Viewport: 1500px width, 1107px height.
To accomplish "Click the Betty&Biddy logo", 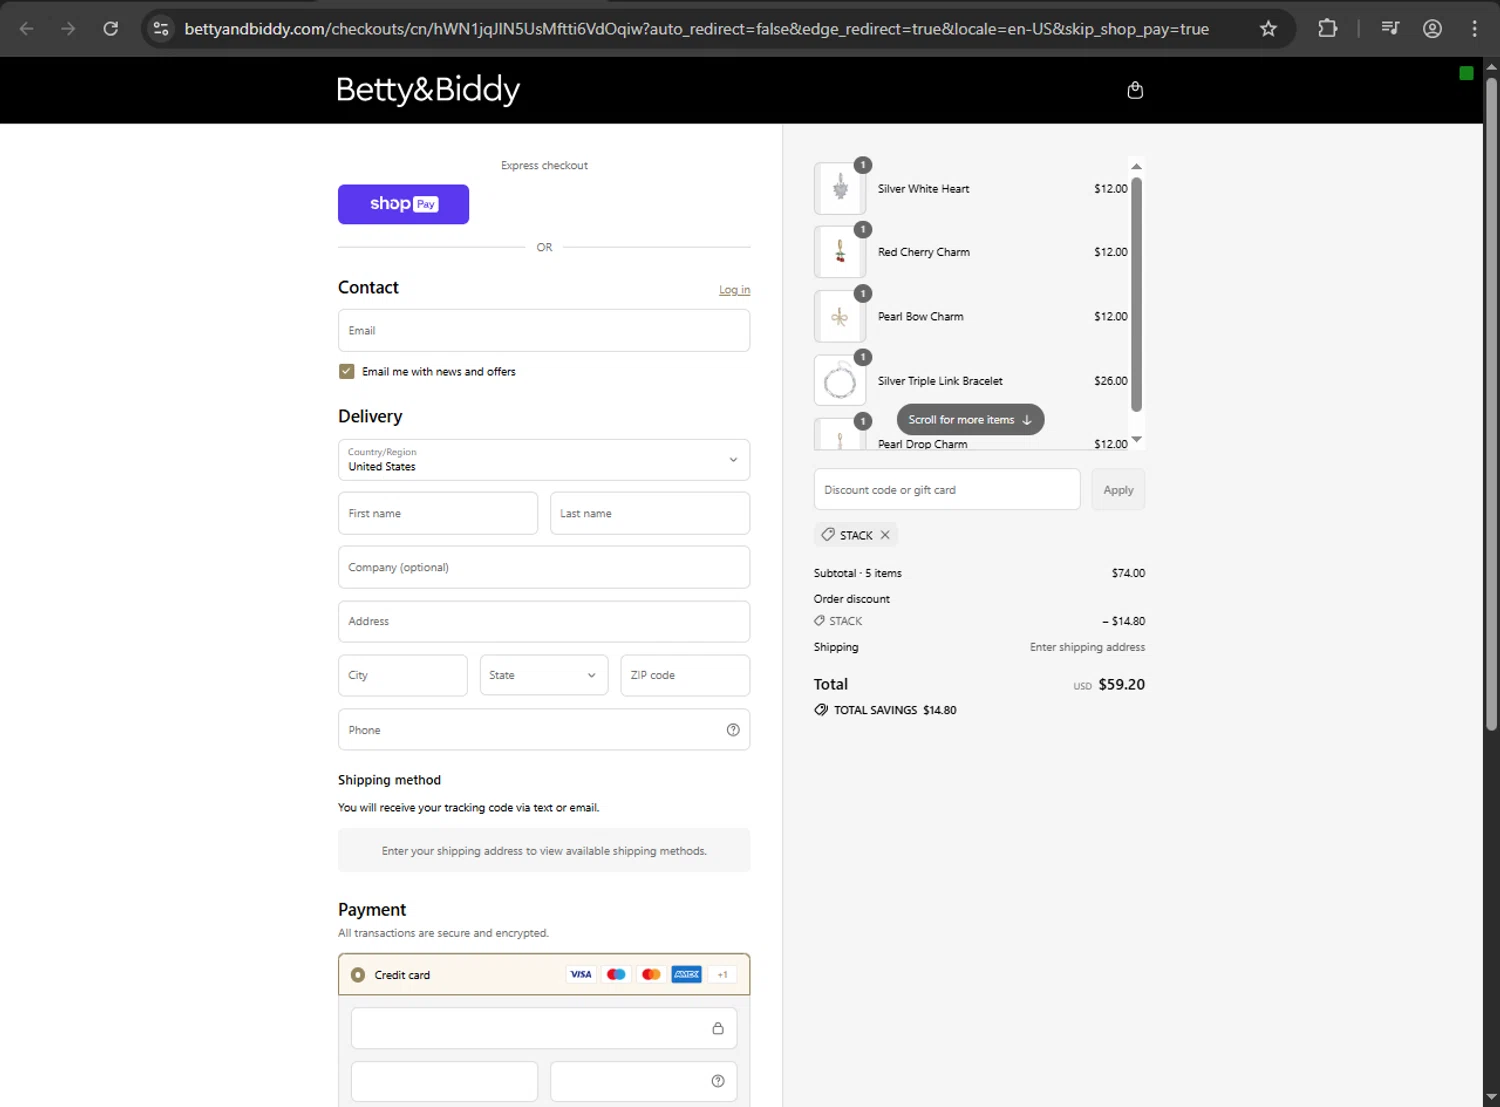I will (x=428, y=90).
